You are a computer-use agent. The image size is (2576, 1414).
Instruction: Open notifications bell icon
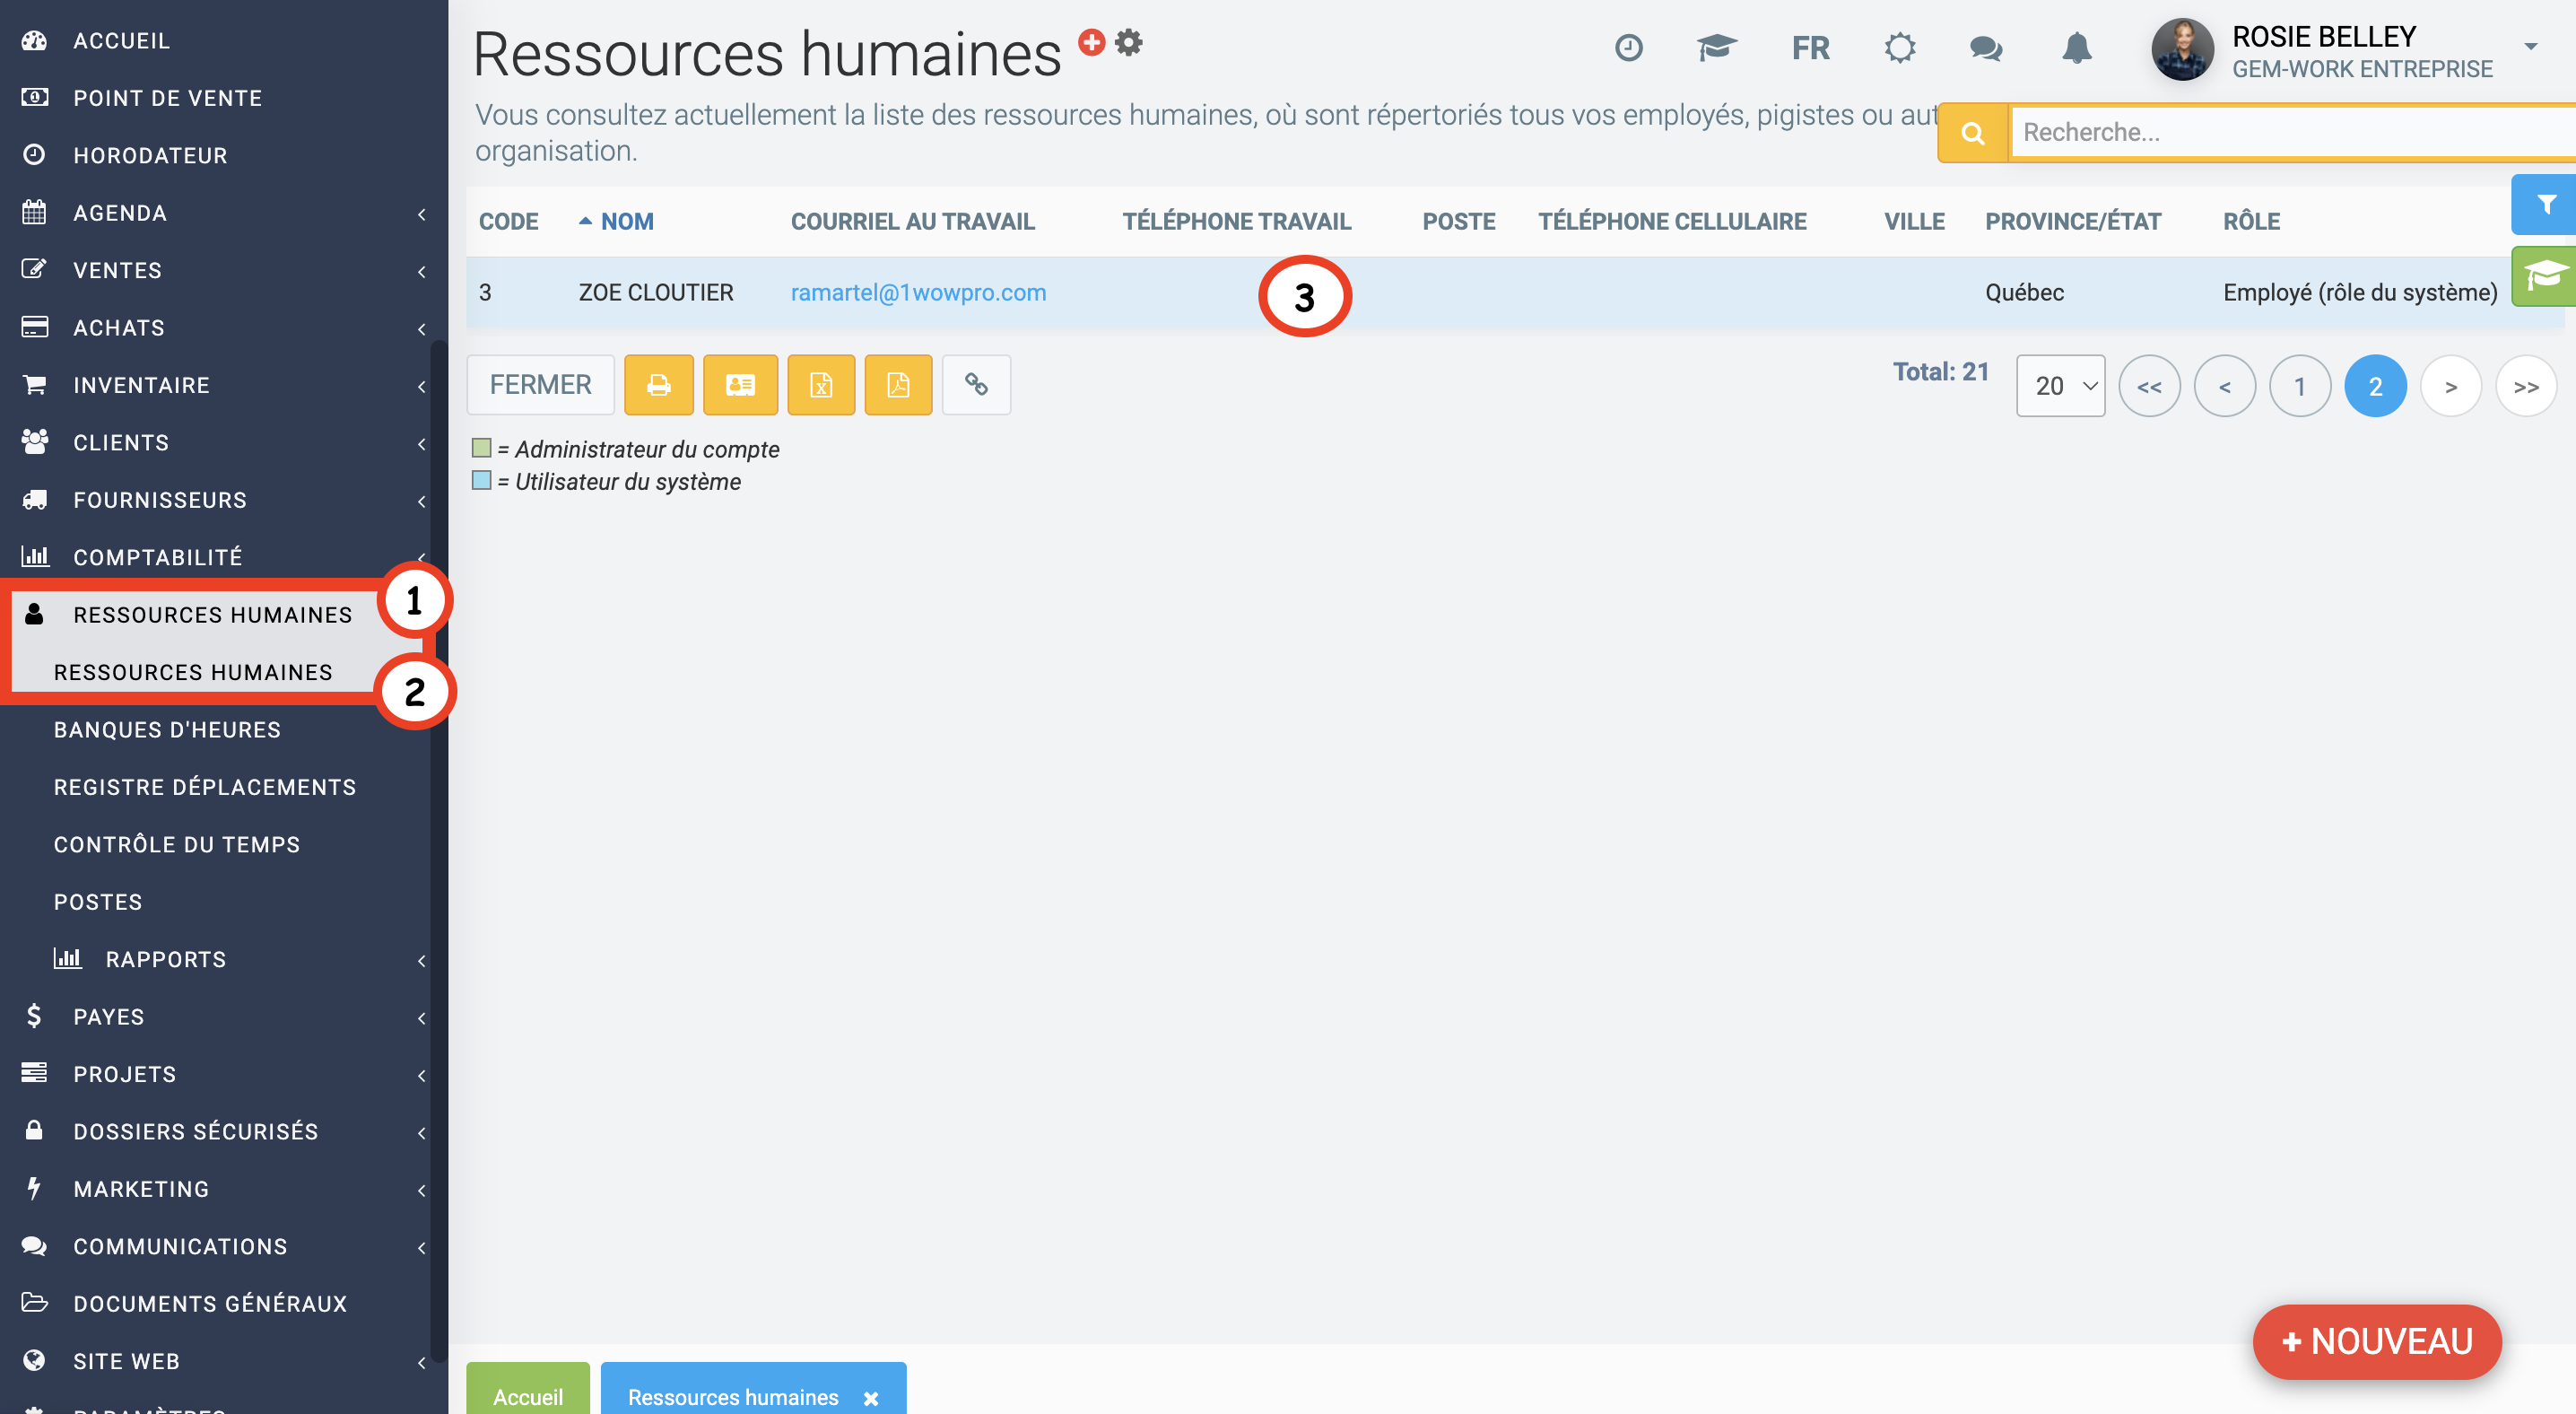pos(2076,48)
